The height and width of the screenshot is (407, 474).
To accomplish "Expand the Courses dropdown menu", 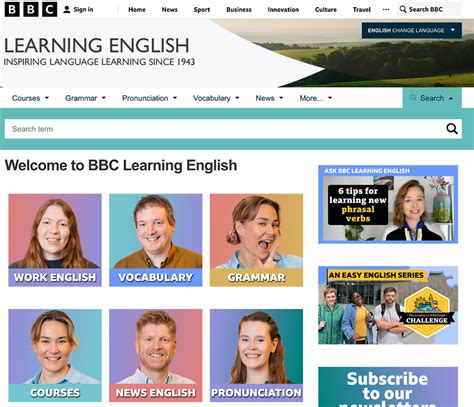I will coord(30,98).
